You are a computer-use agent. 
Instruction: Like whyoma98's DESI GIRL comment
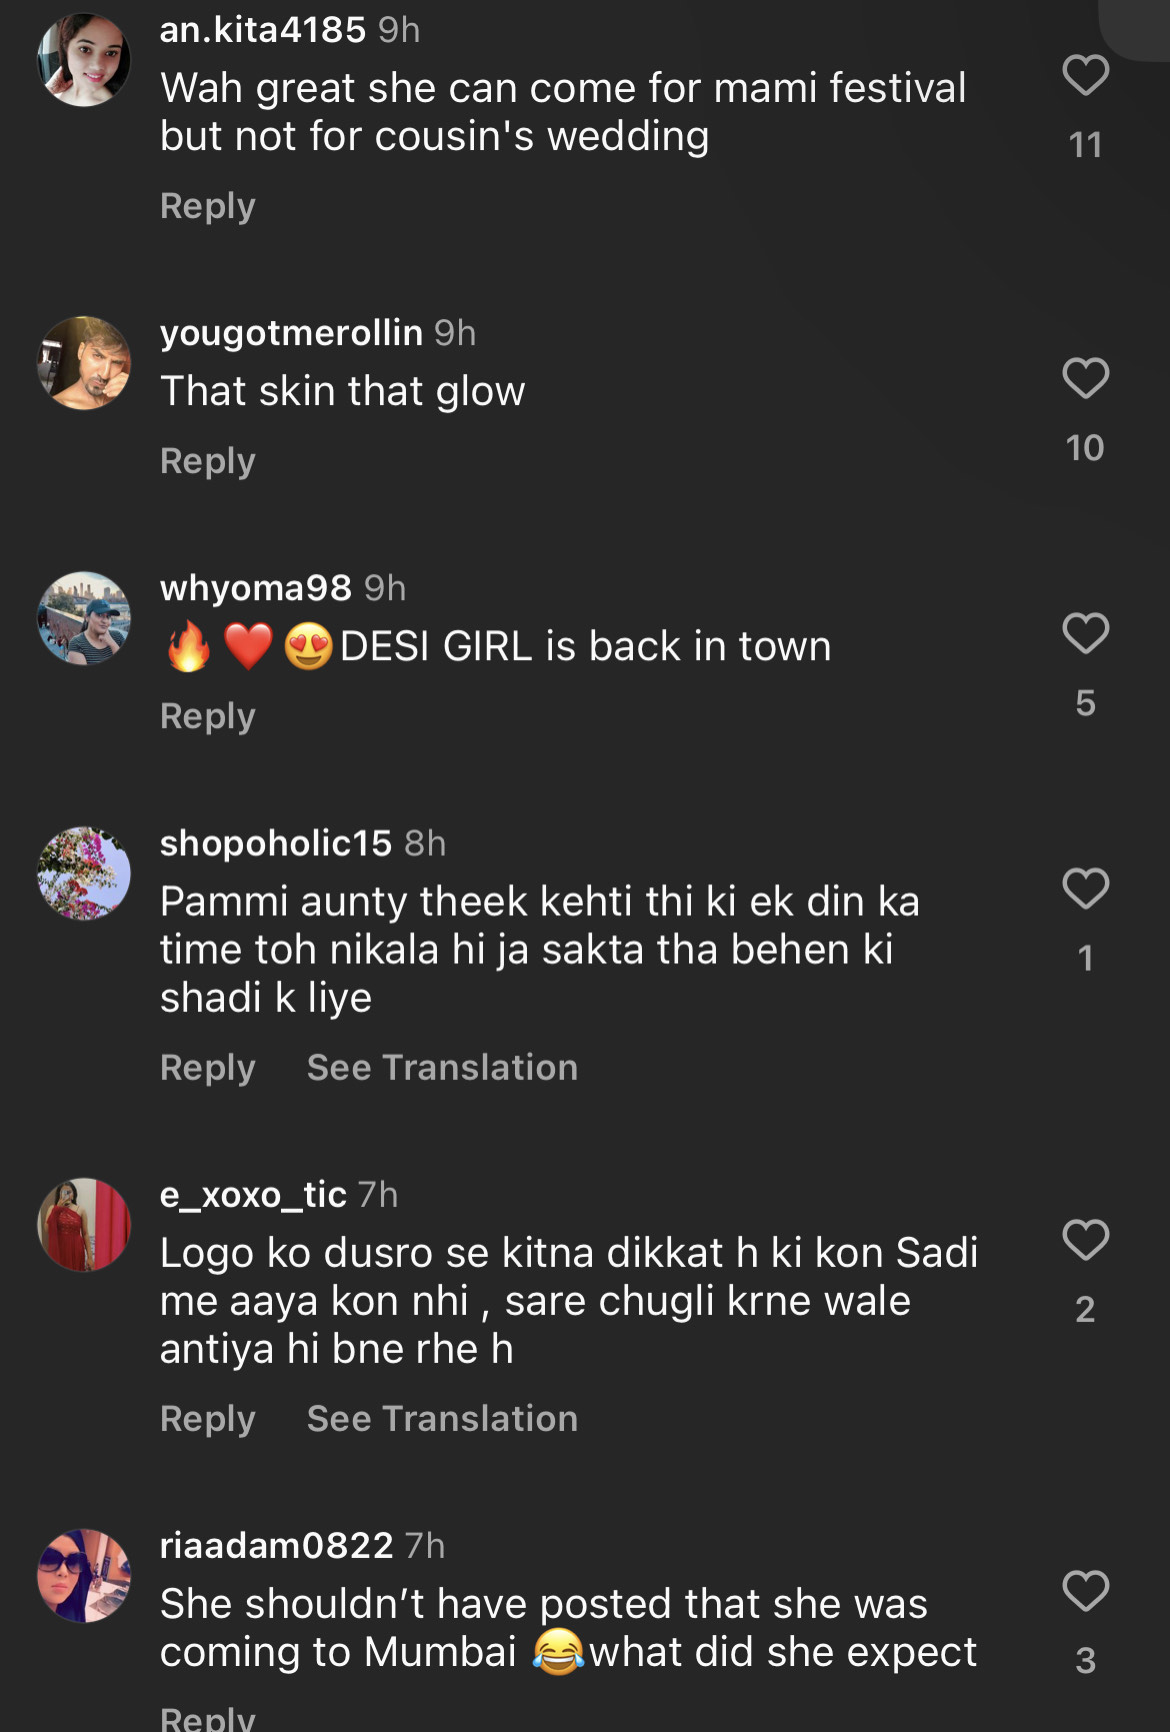coord(1085,634)
